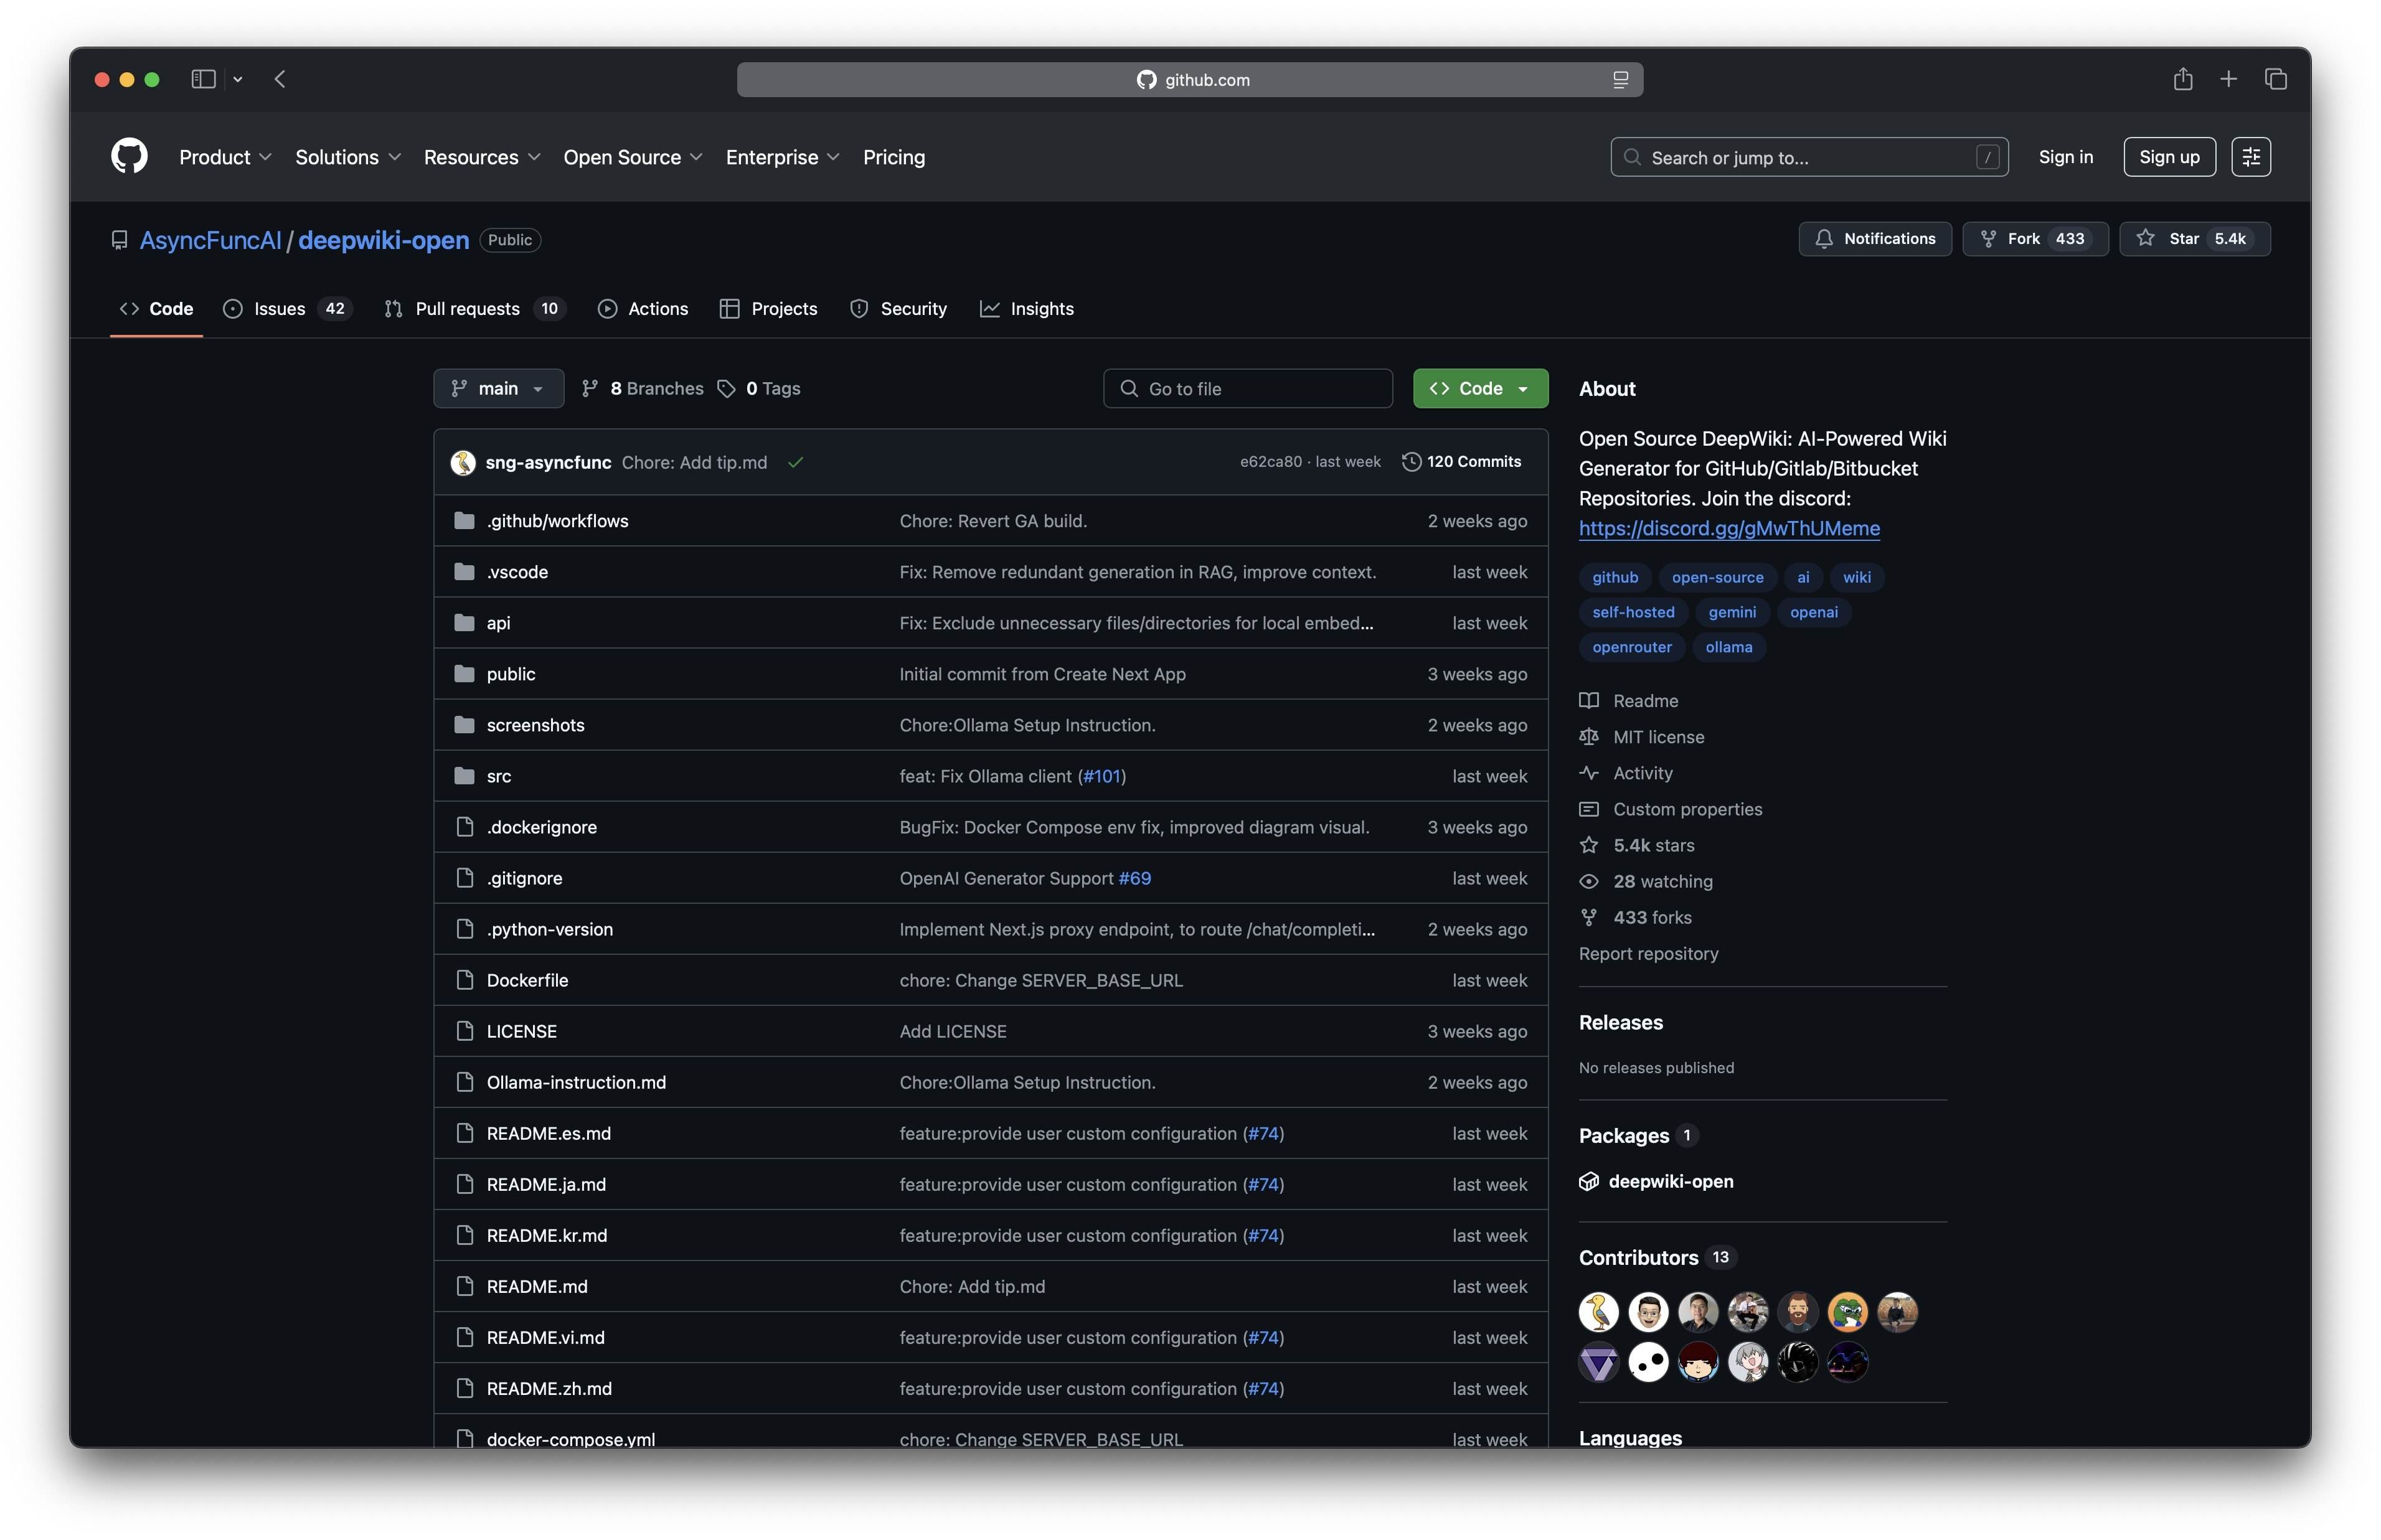Click the 433 forks link
2381x1540 pixels.
click(1652, 917)
